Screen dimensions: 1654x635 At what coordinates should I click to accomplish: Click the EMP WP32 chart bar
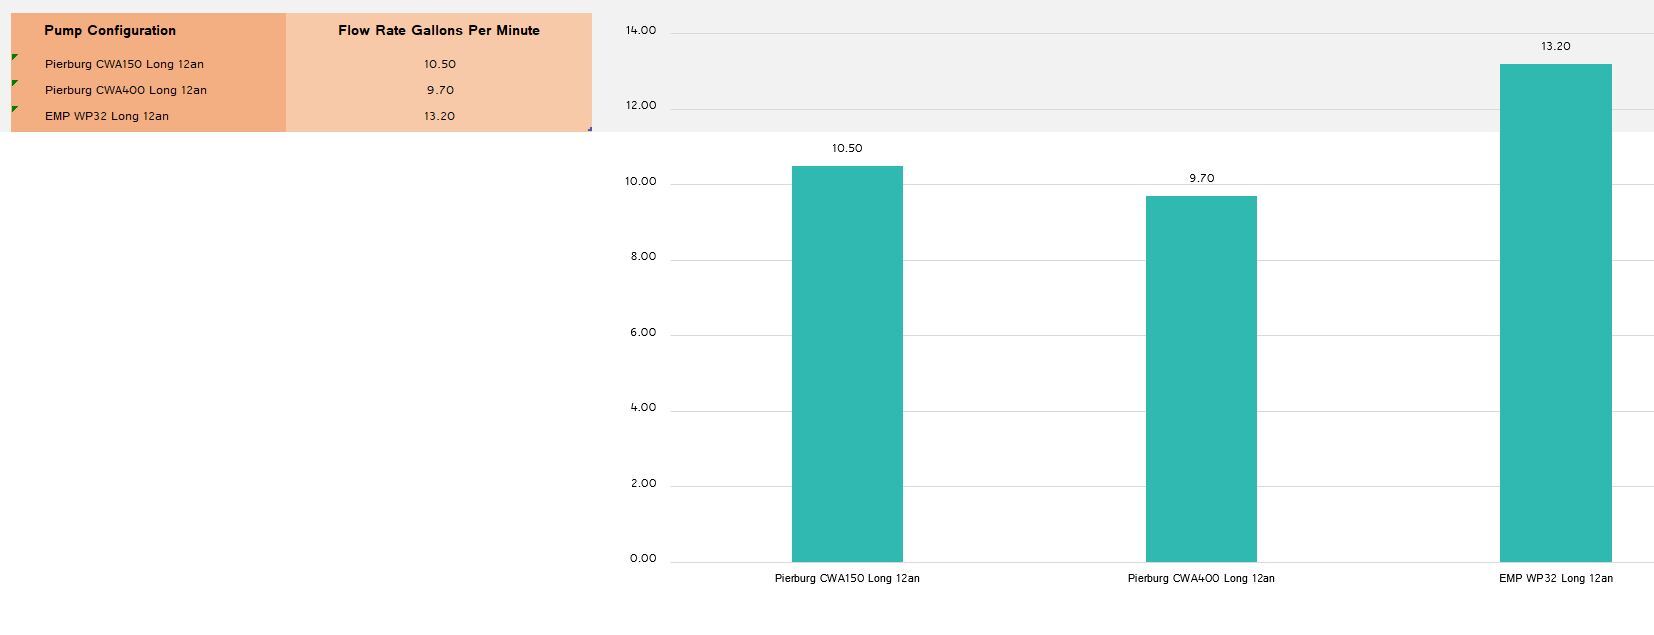(1555, 313)
